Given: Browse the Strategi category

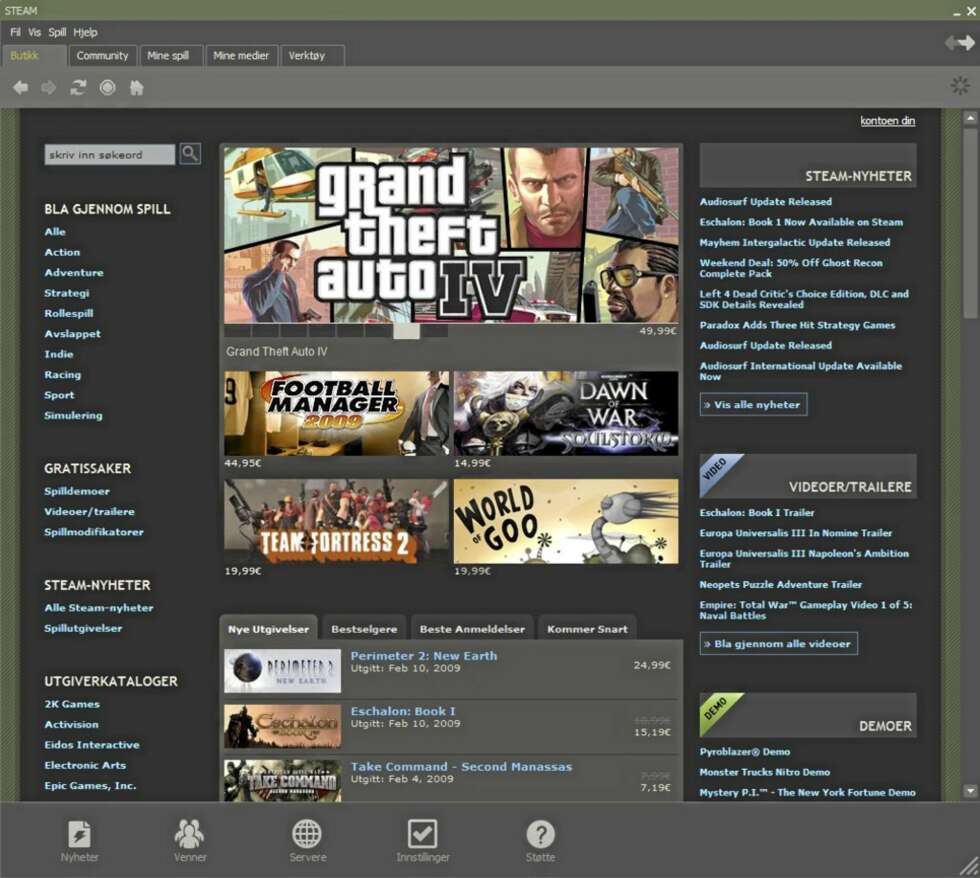Looking at the screenshot, I should 66,293.
